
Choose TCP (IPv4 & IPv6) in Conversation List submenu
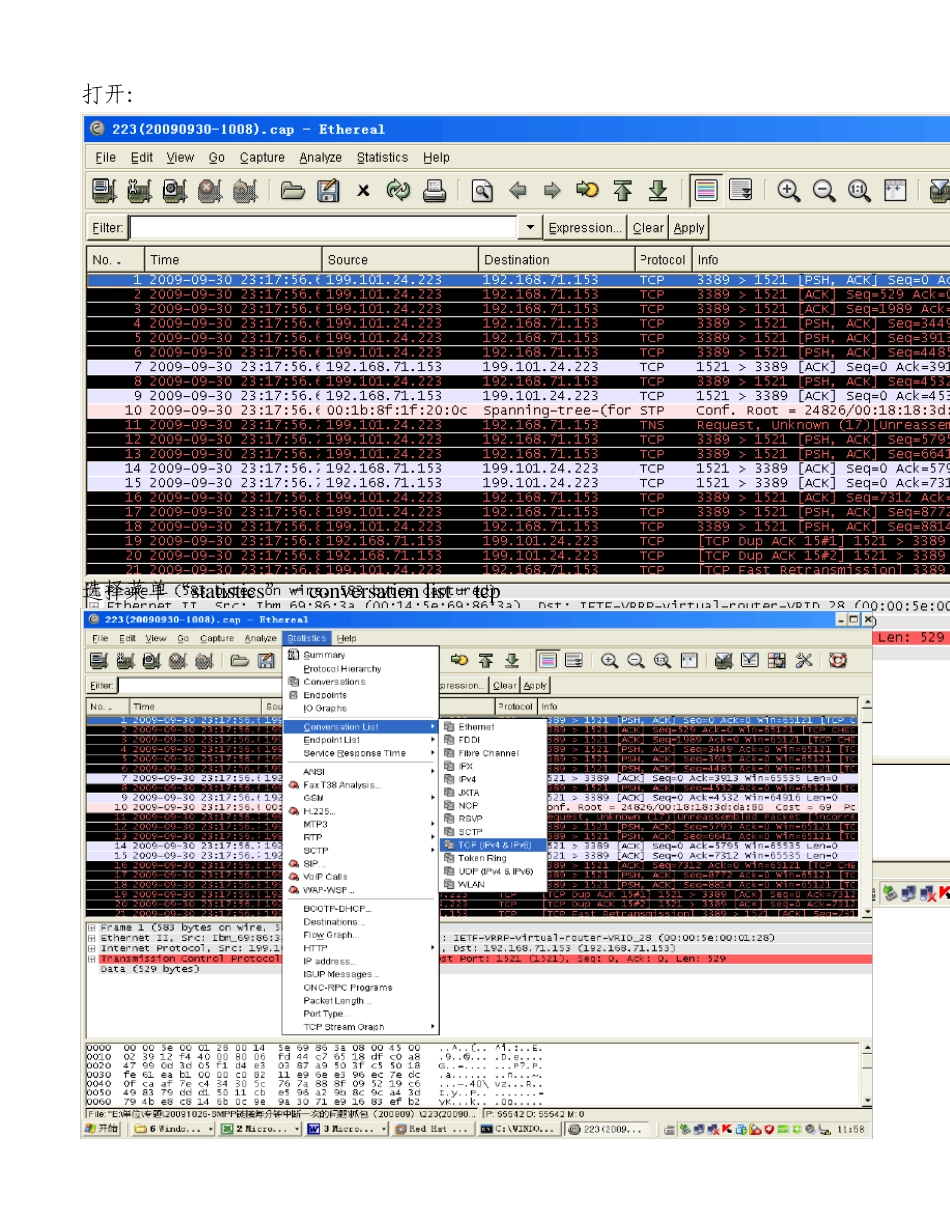(494, 844)
